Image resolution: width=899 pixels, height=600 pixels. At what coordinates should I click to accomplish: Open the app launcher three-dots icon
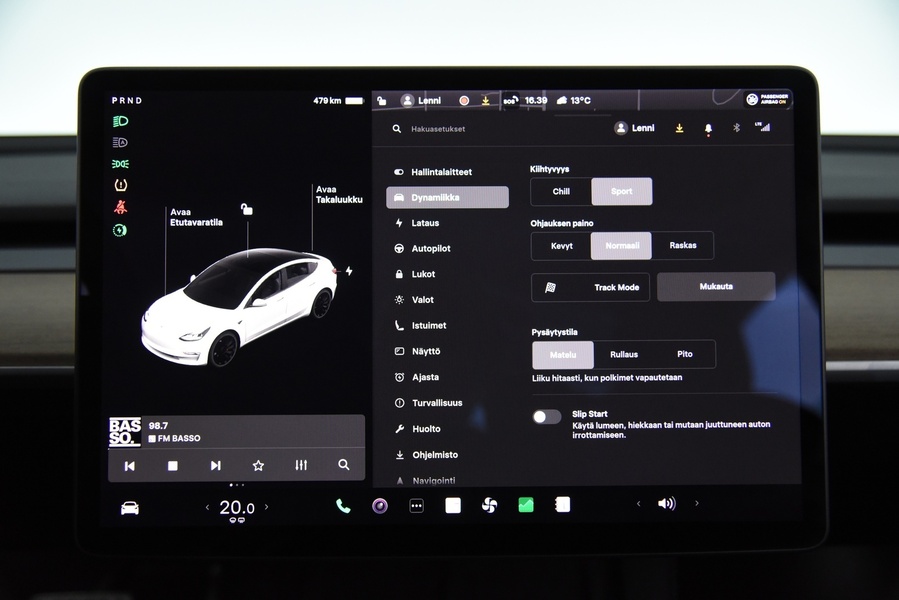pyautogui.click(x=416, y=506)
